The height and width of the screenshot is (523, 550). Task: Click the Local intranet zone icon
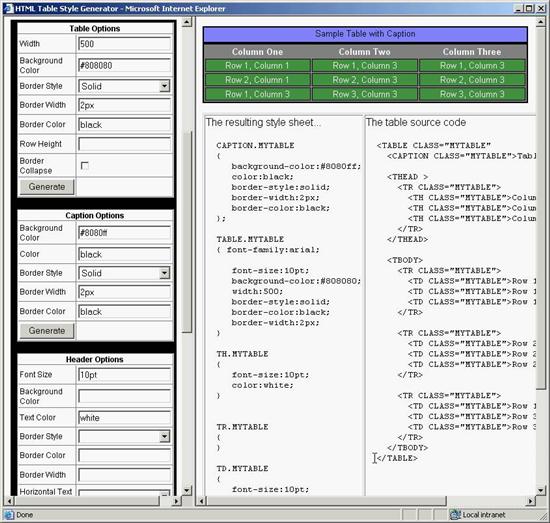[455, 515]
